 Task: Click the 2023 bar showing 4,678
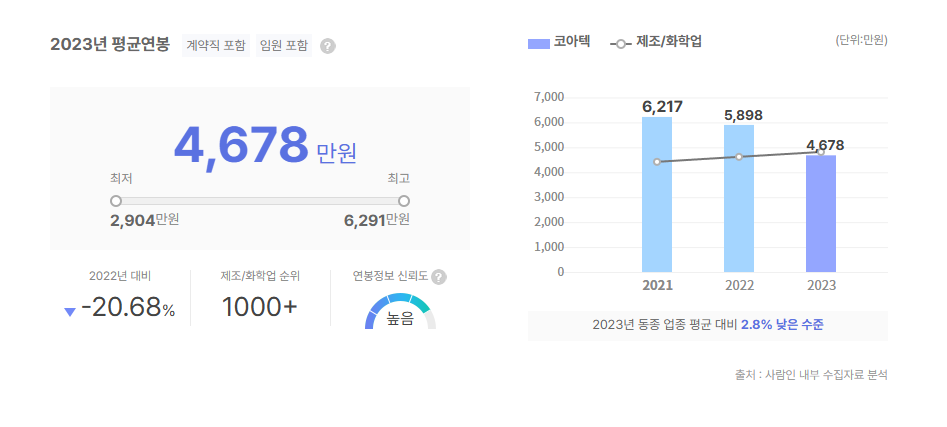click(821, 214)
